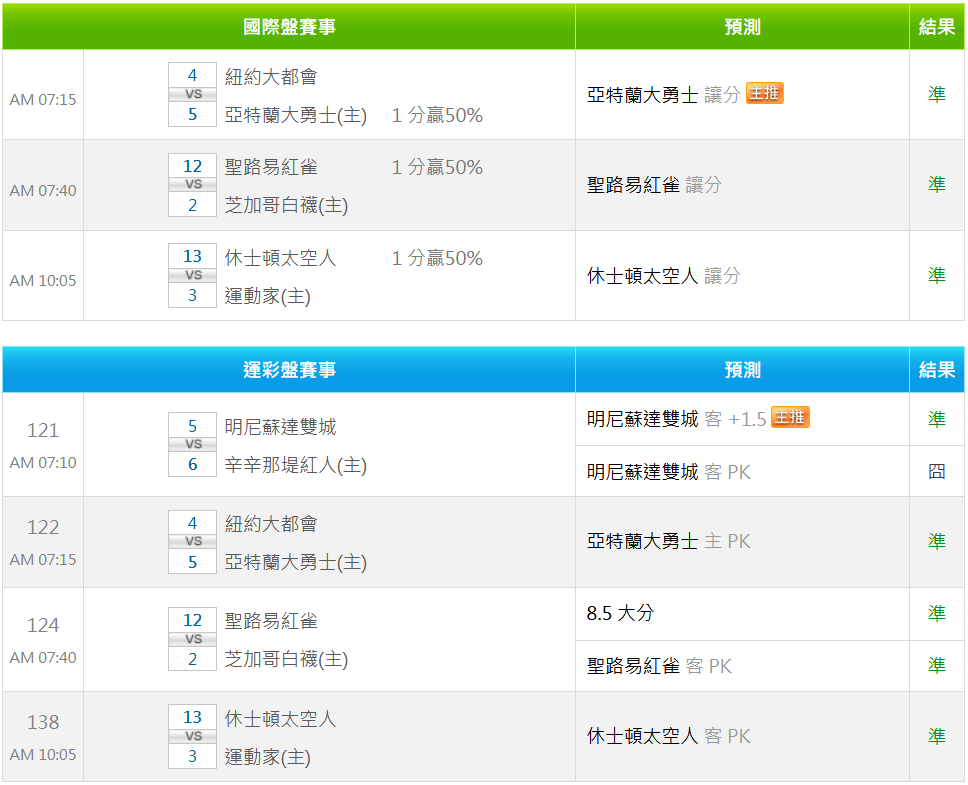The width and height of the screenshot is (968, 785).
Task: Click 1分贏50% next to 聖路易紅雀
Action: click(x=437, y=167)
